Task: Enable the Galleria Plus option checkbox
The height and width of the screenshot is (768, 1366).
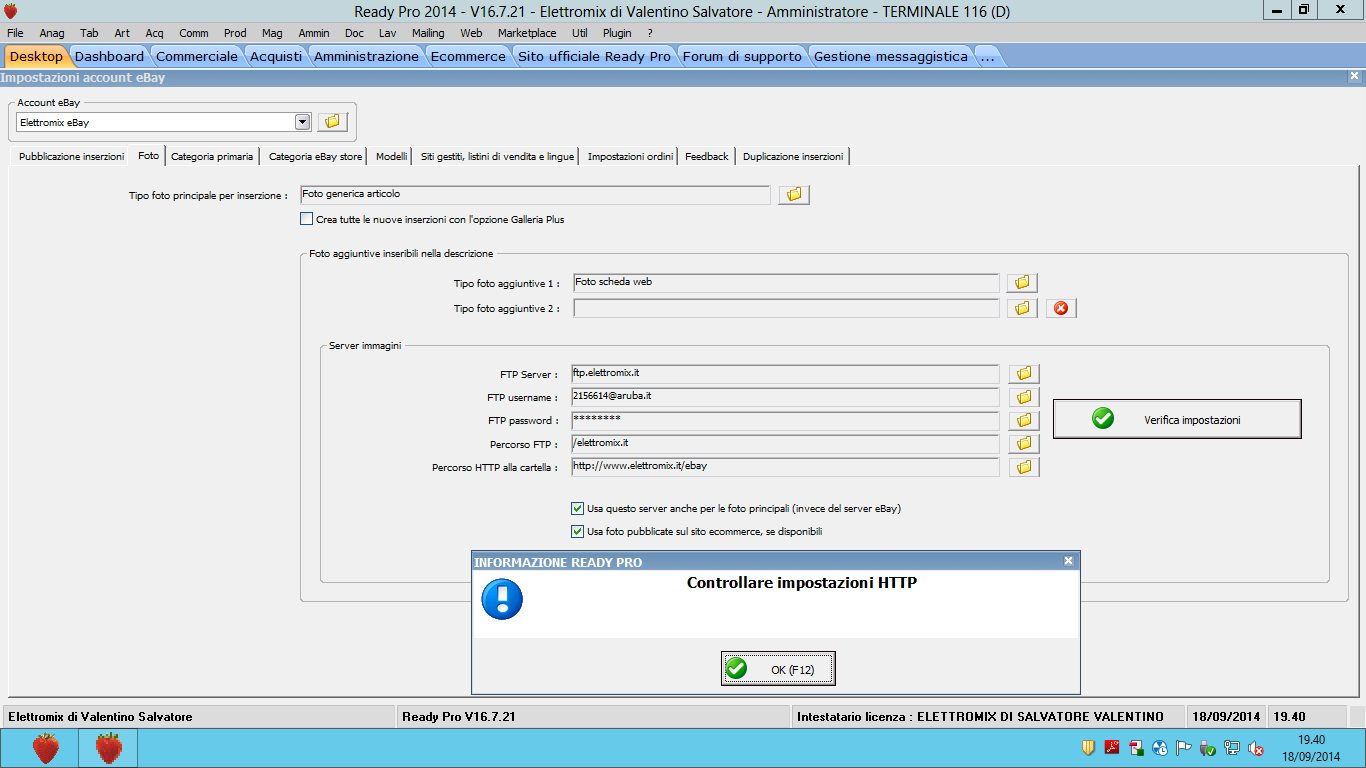Action: click(307, 219)
